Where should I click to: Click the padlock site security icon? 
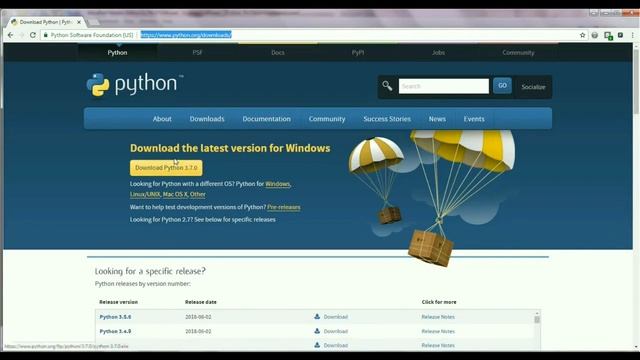46,35
